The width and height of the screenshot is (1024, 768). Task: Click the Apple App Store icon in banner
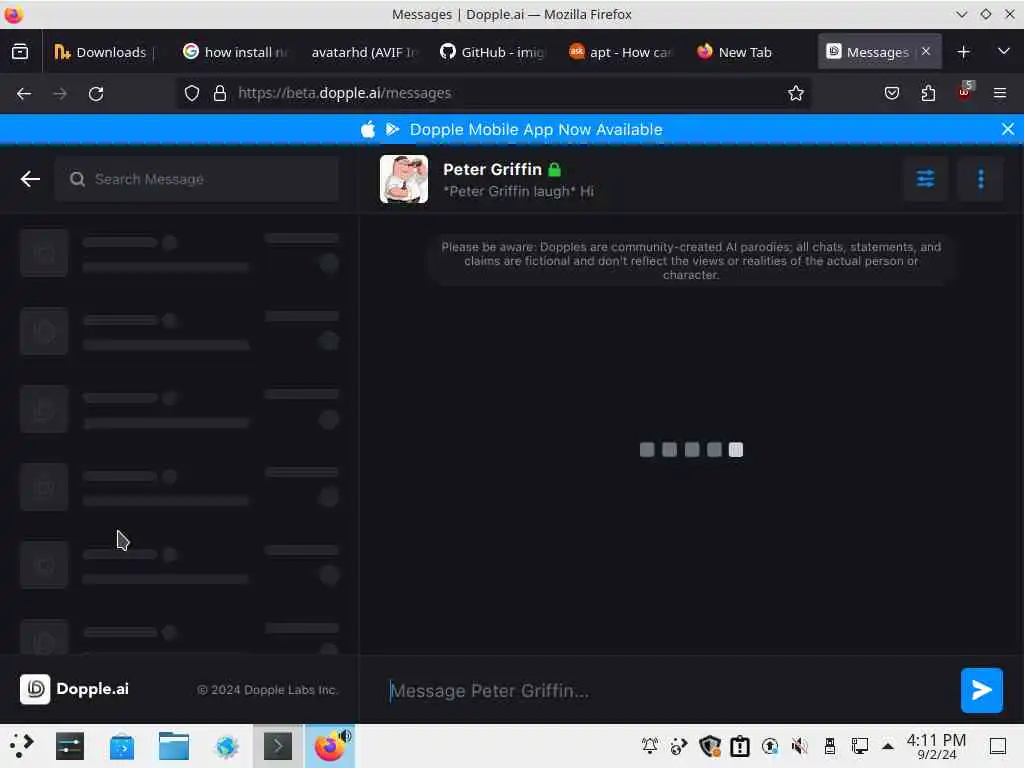point(368,129)
